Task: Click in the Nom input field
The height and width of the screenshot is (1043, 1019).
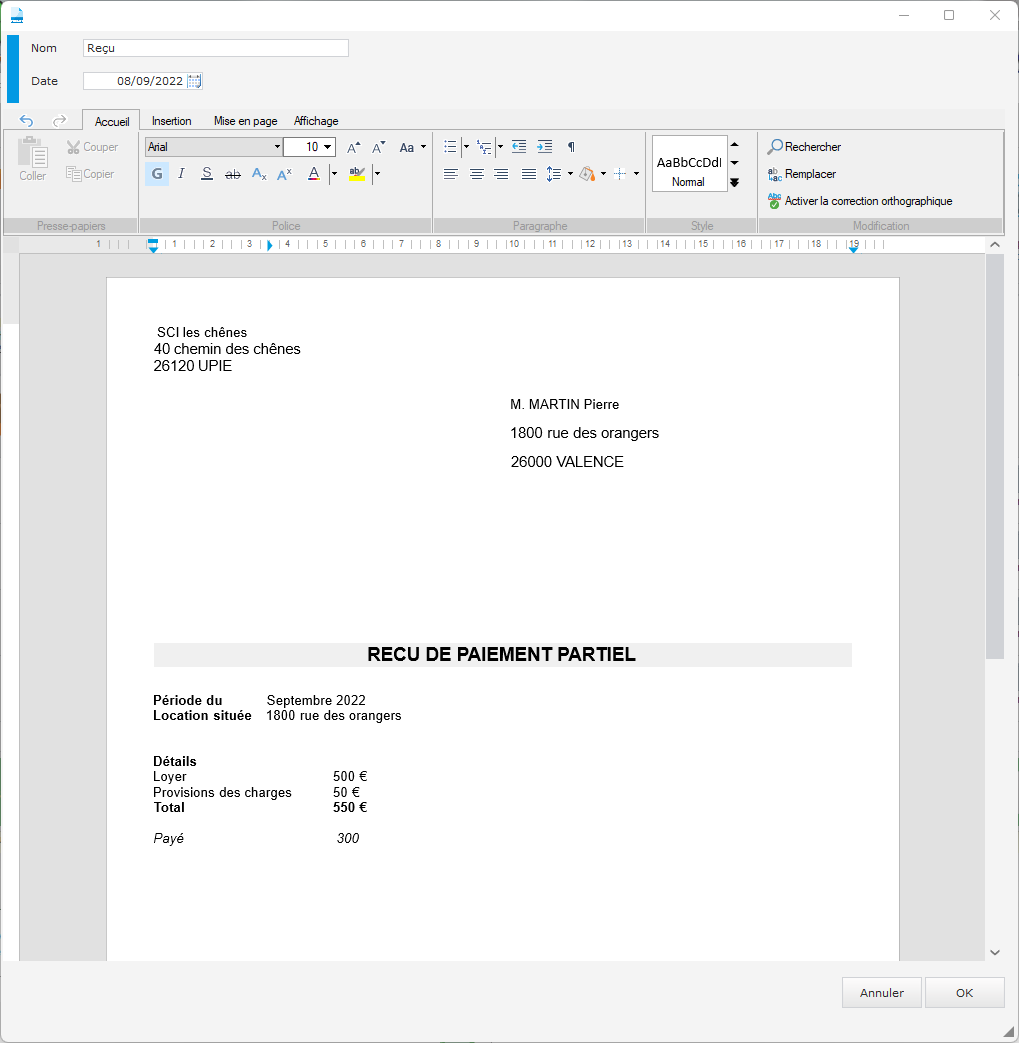Action: click(215, 48)
